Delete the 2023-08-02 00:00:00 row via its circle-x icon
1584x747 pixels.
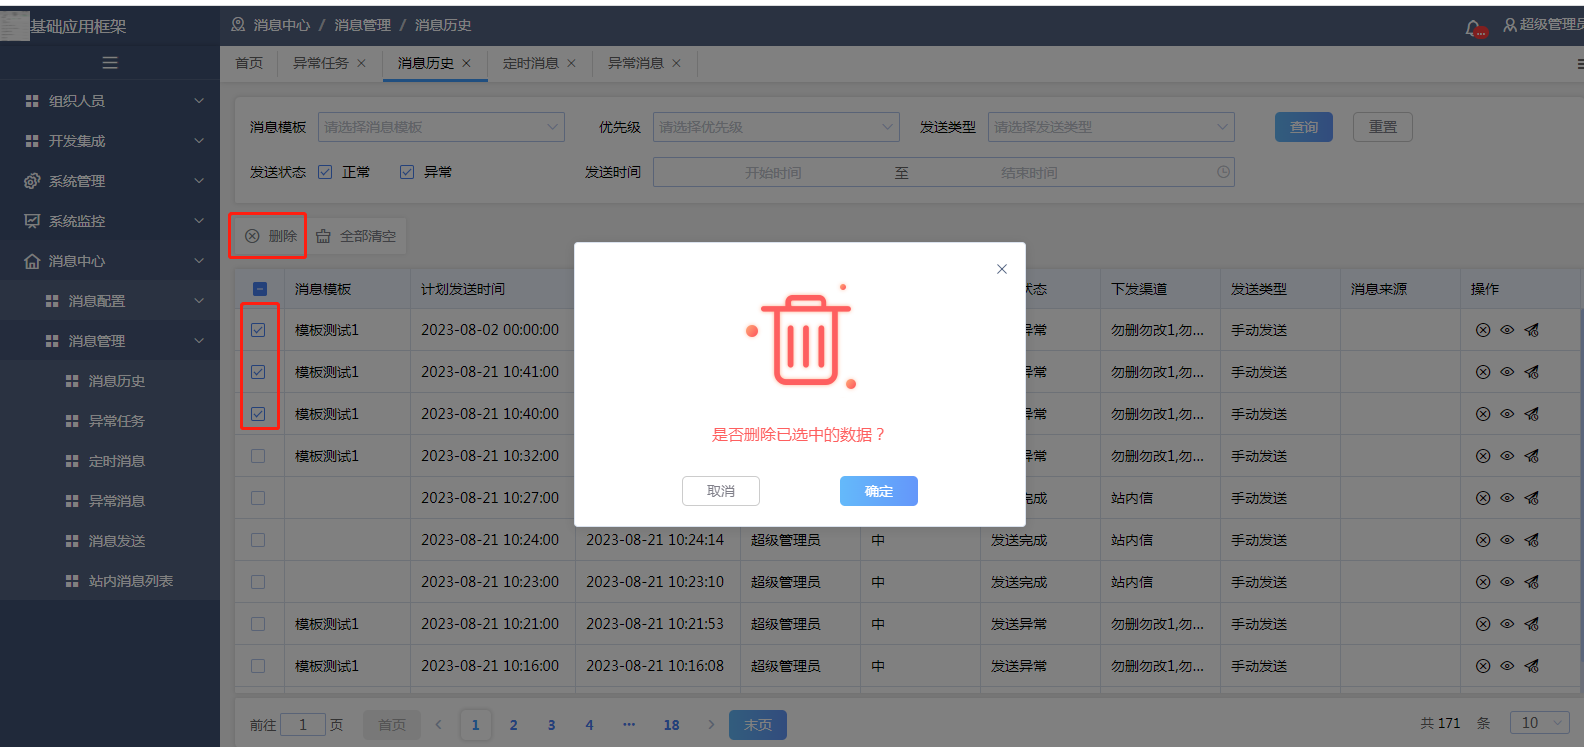click(x=1483, y=330)
